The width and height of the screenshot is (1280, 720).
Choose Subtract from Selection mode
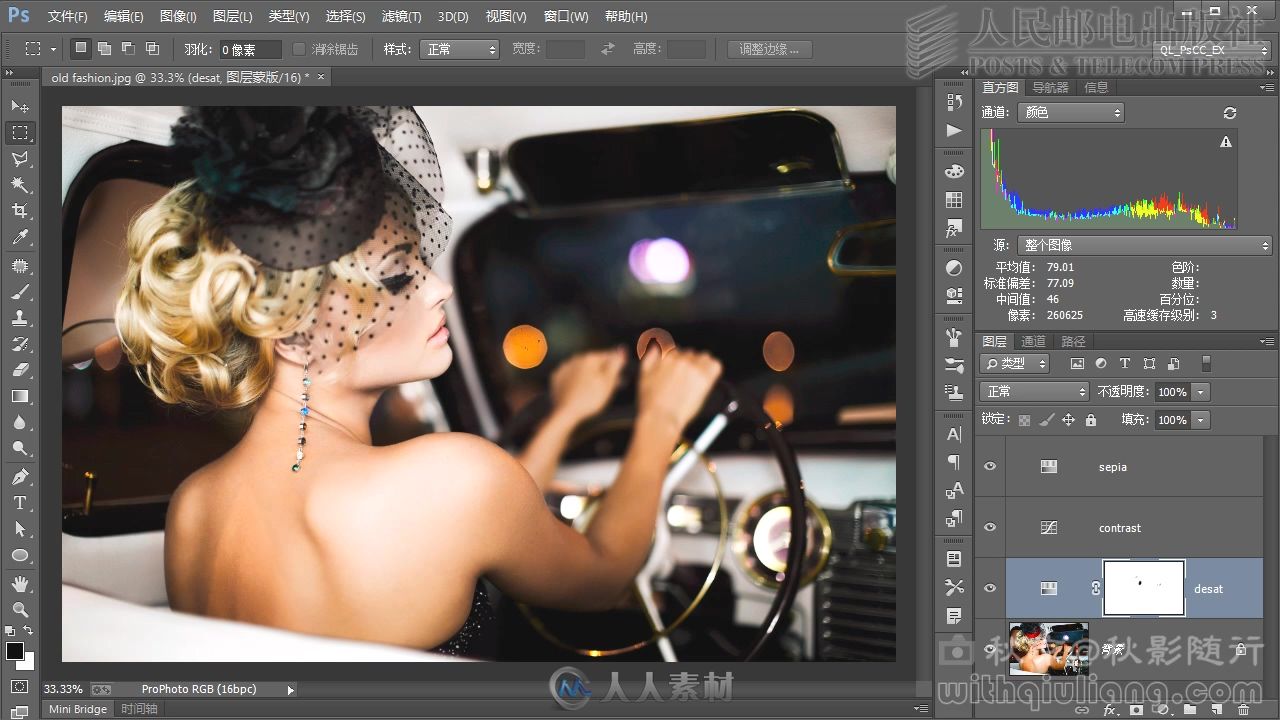coord(128,48)
